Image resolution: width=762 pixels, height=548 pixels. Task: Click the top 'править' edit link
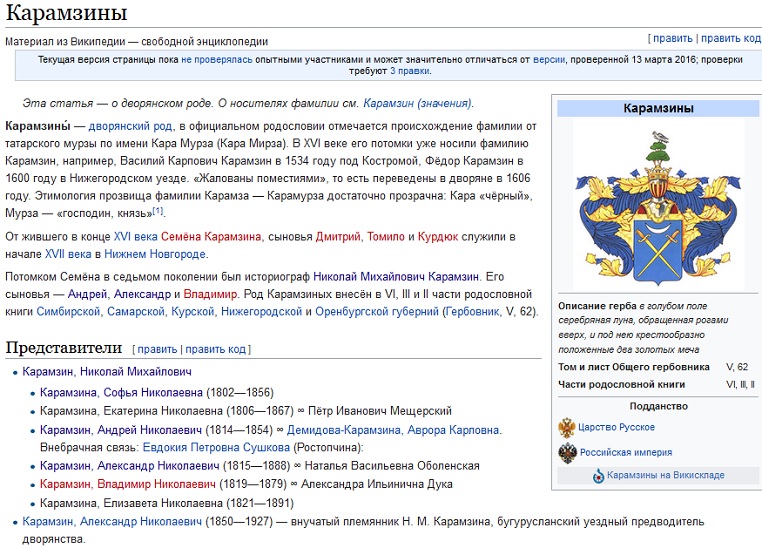tap(673, 38)
